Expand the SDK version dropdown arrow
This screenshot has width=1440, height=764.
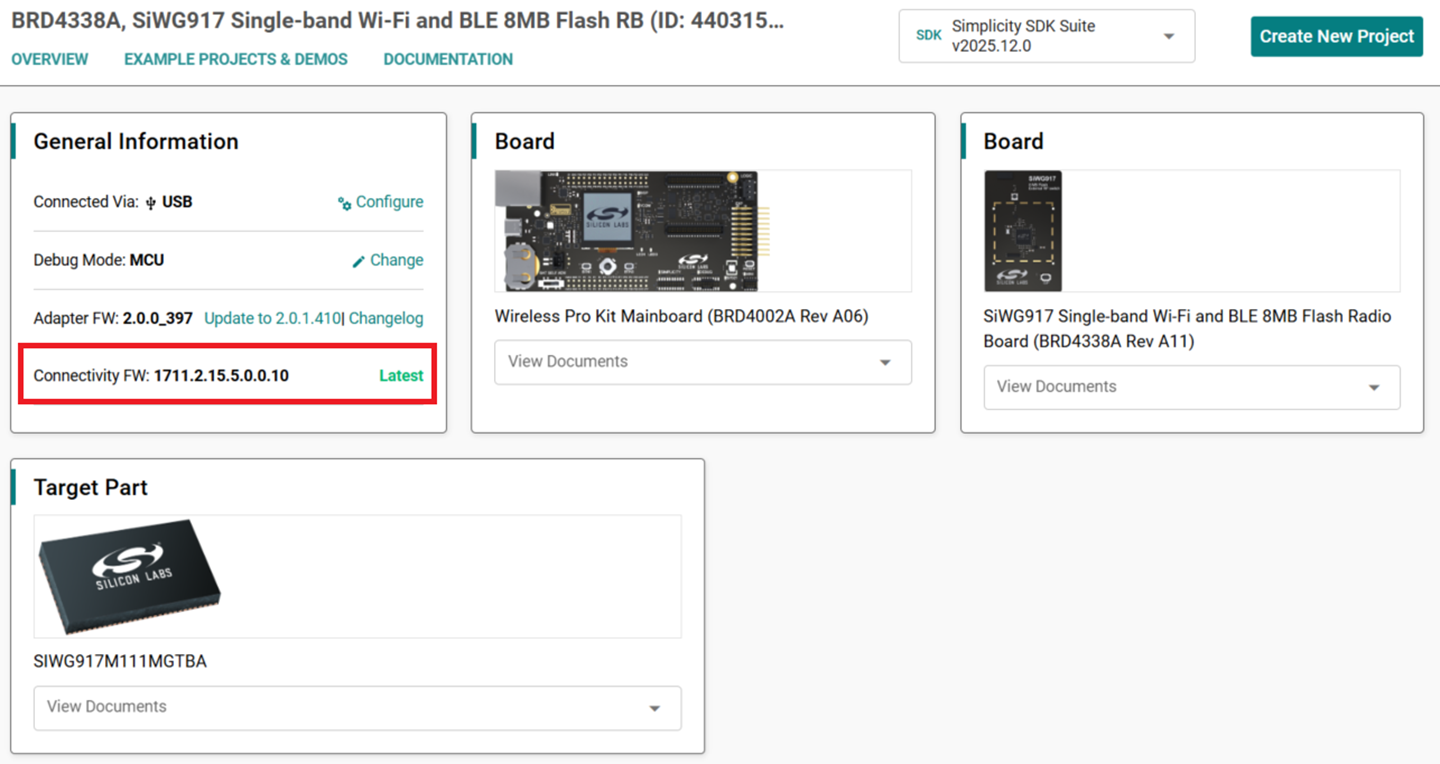point(1168,37)
